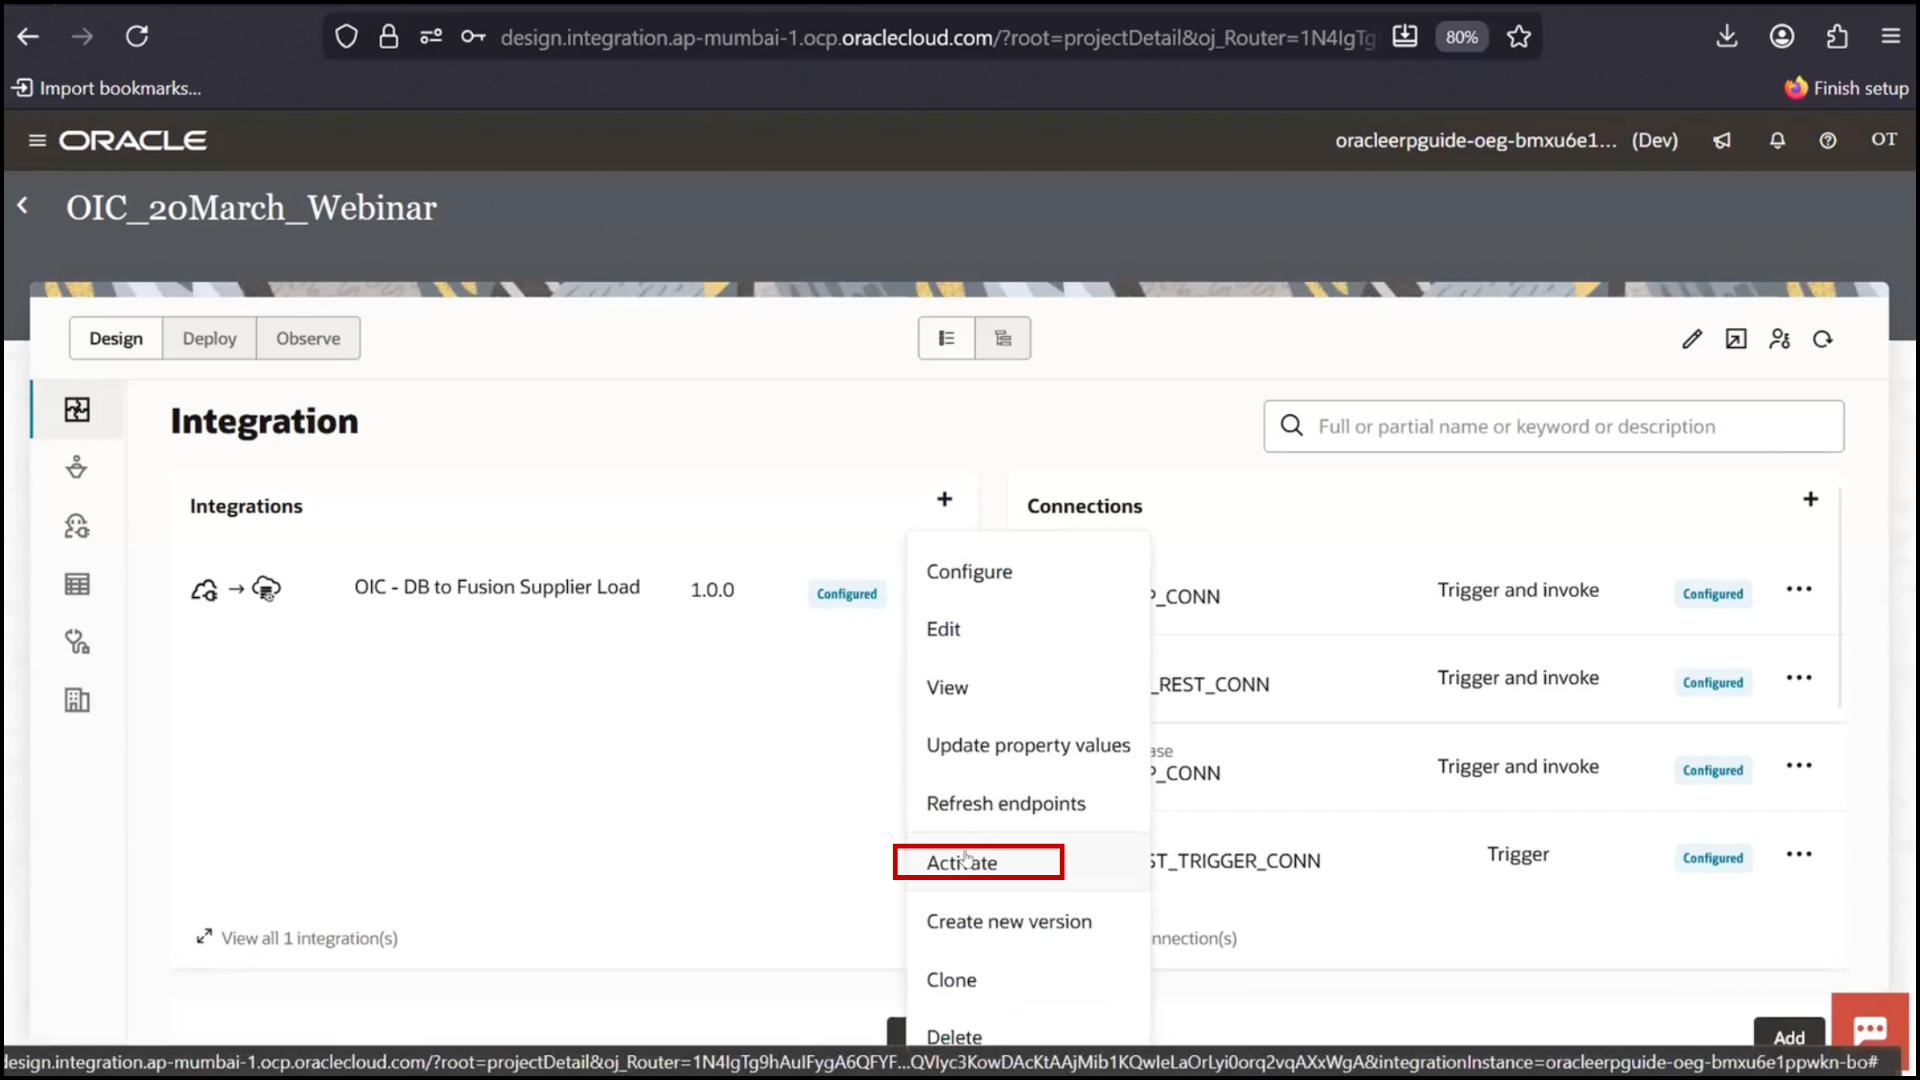Choose Update property values menu item
This screenshot has width=1920, height=1080.
(1028, 746)
